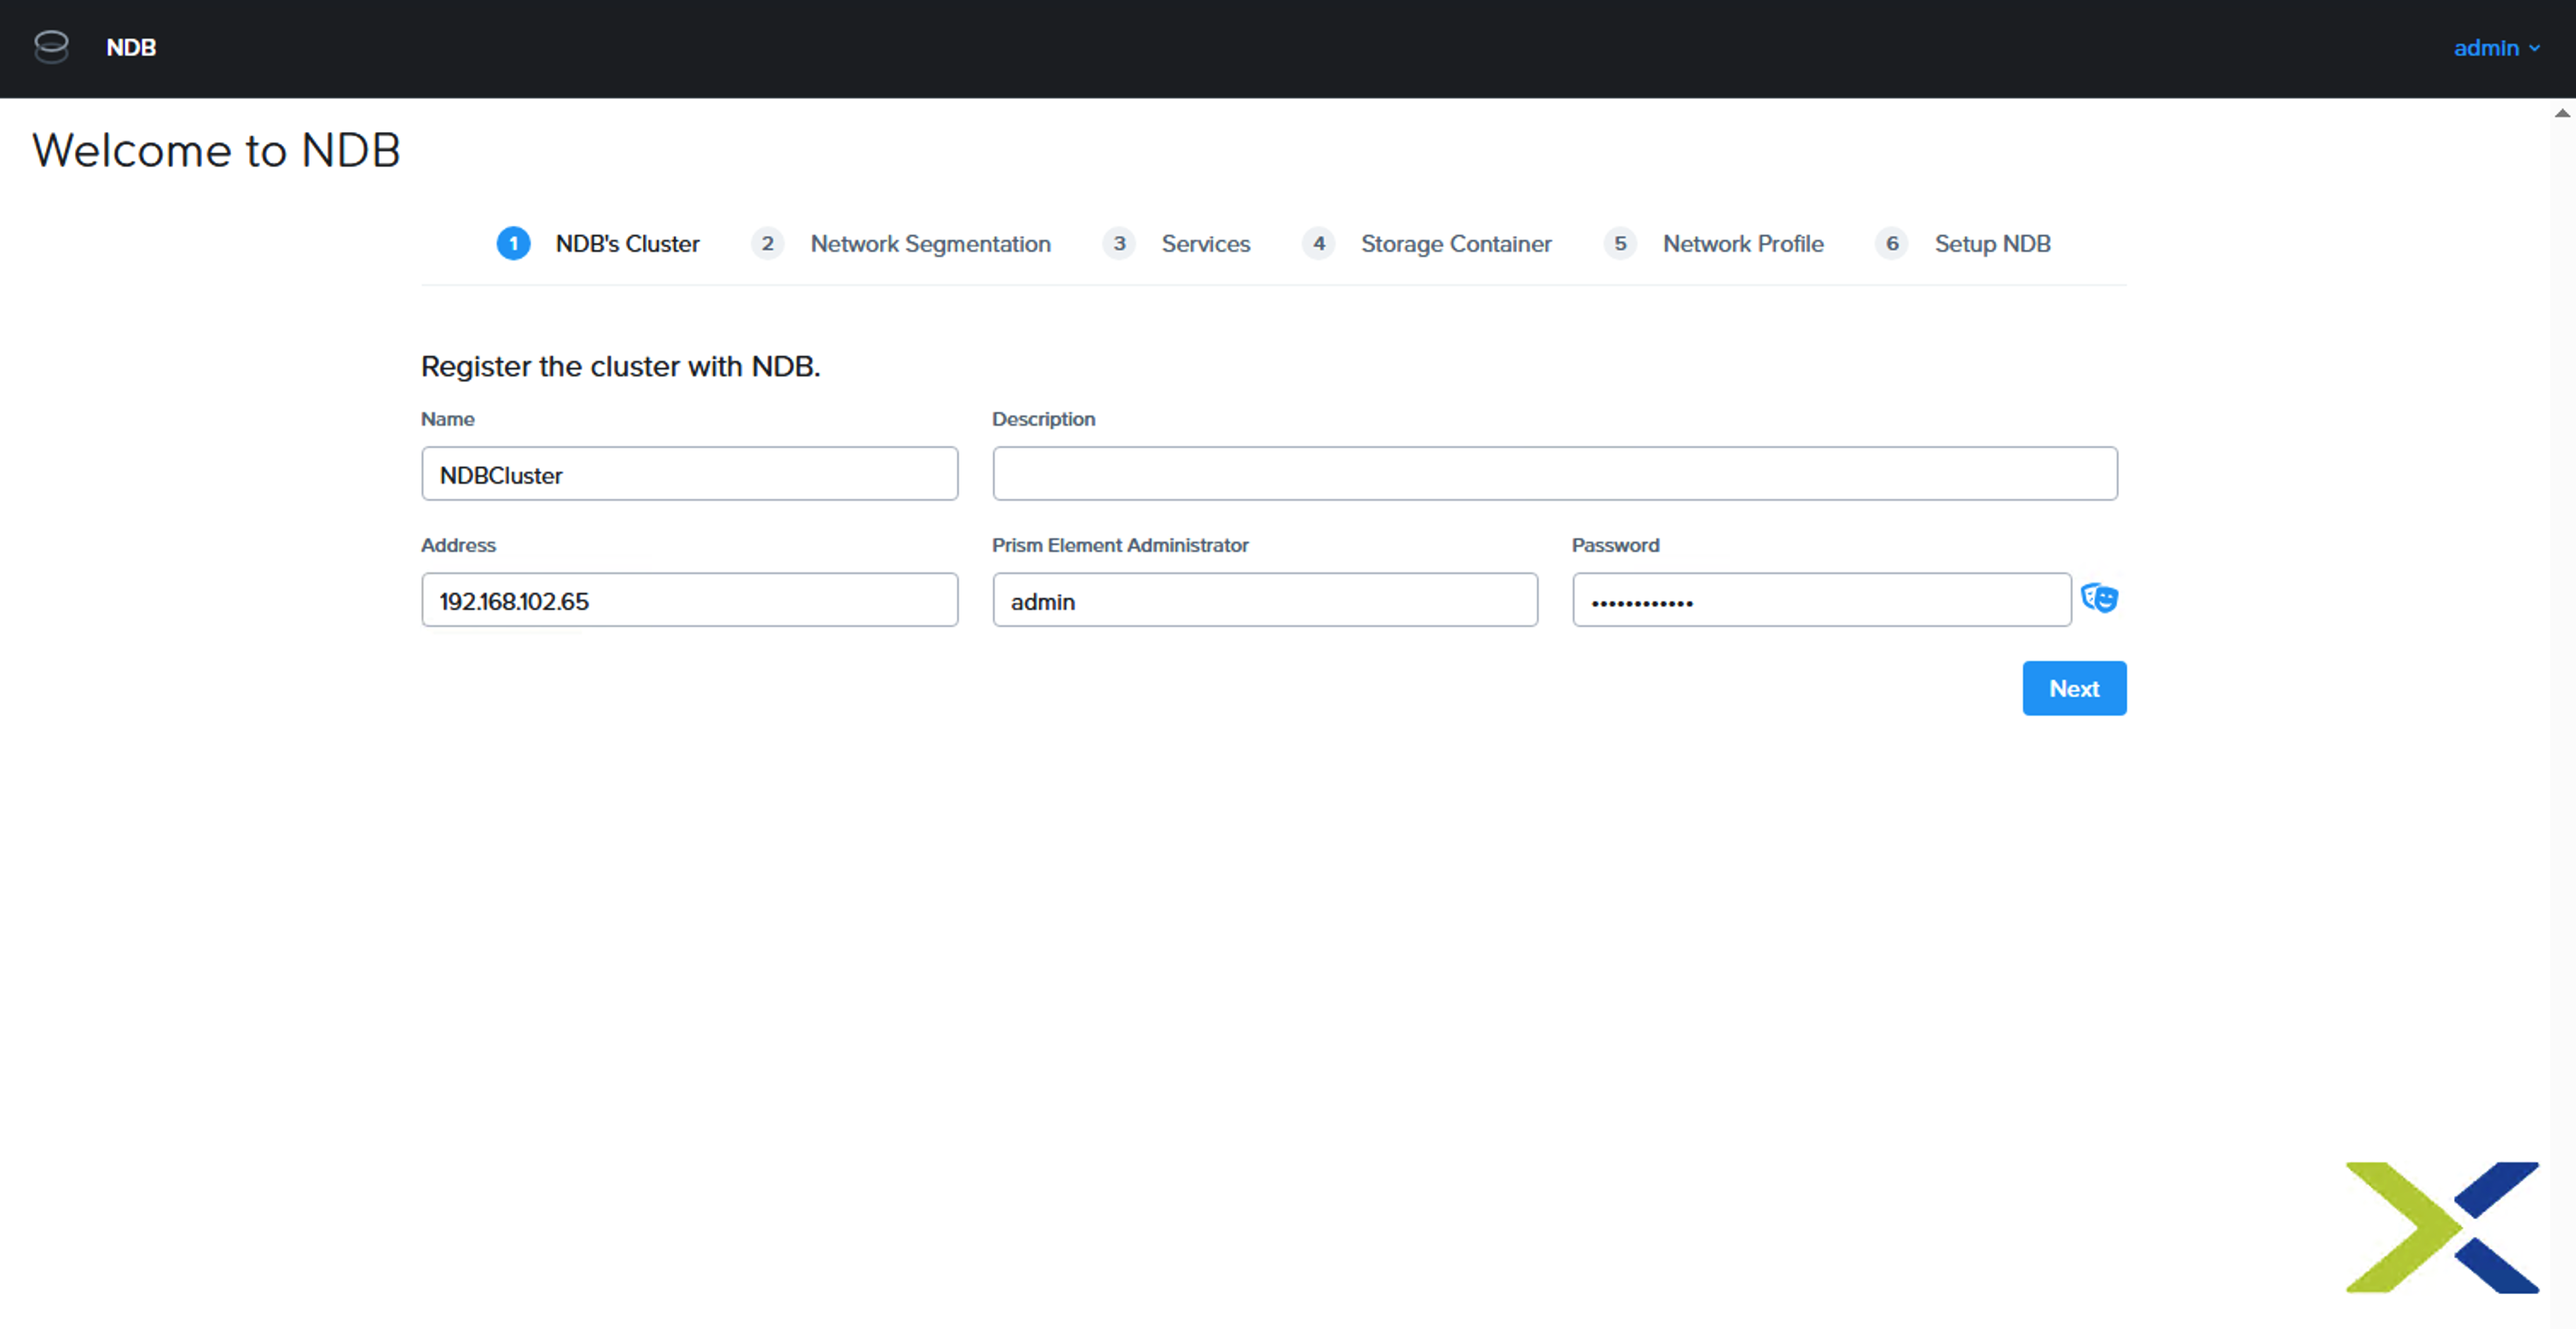The height and width of the screenshot is (1329, 2576).
Task: Click the Next button
Action: 2074,688
